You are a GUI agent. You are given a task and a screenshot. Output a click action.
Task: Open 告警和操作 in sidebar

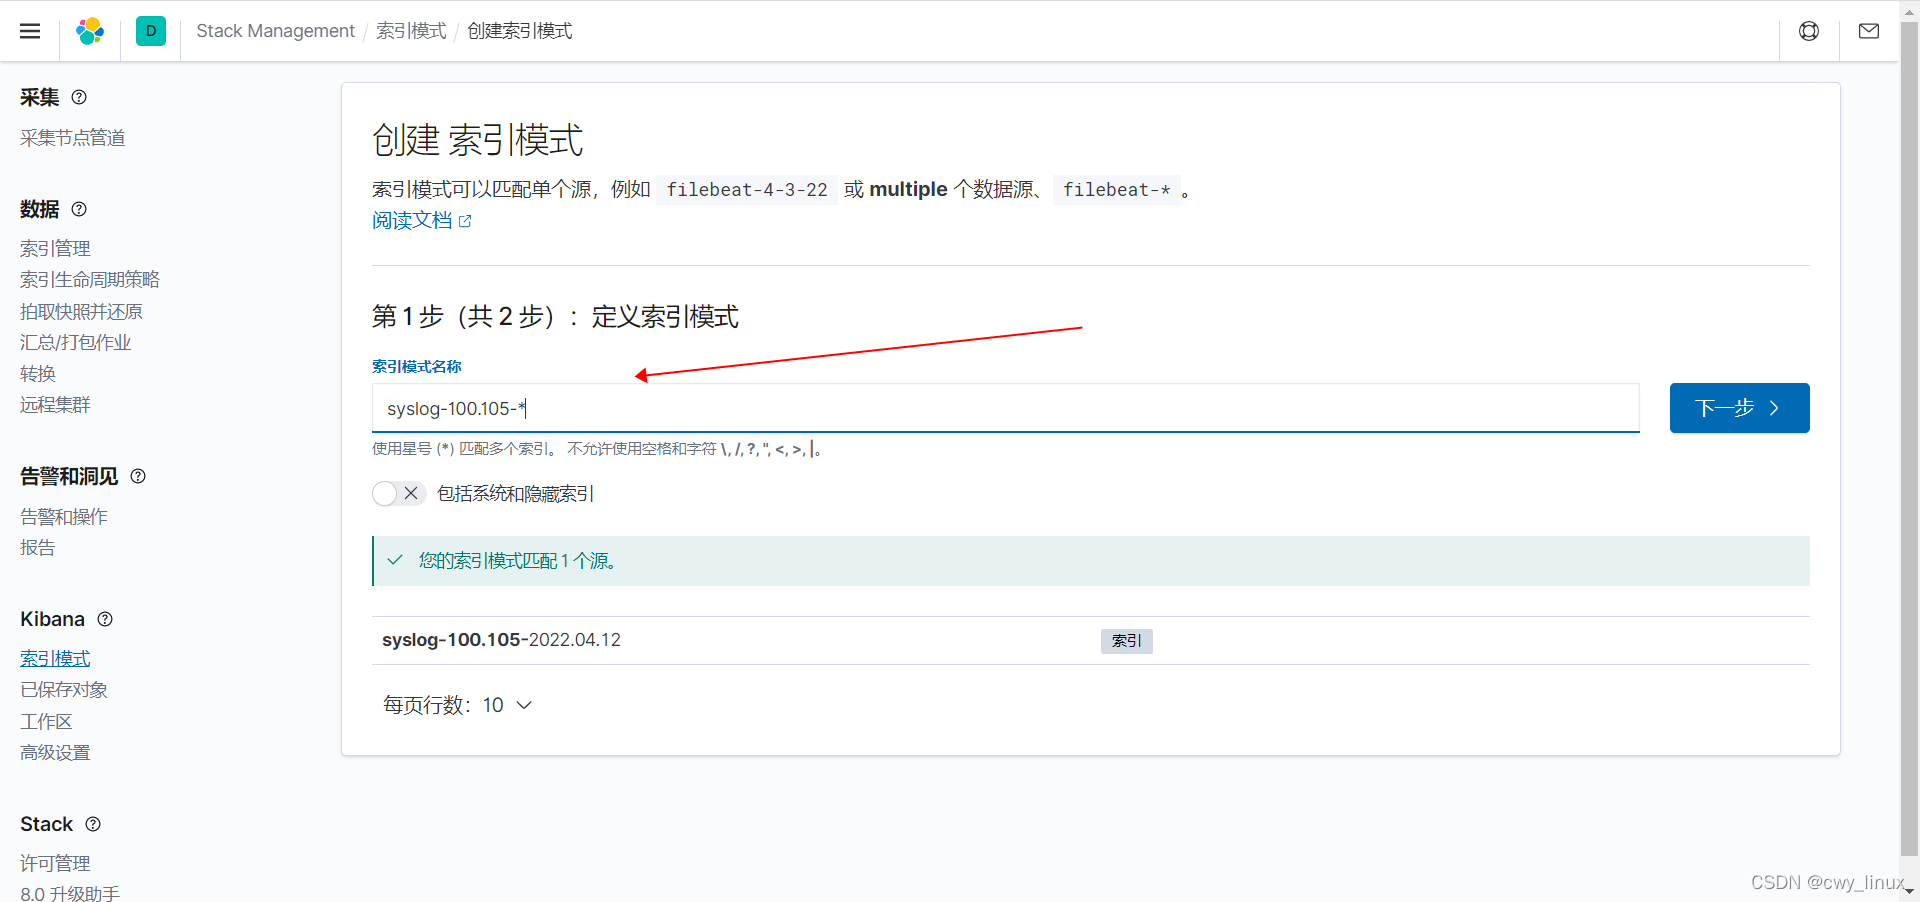coord(64,516)
